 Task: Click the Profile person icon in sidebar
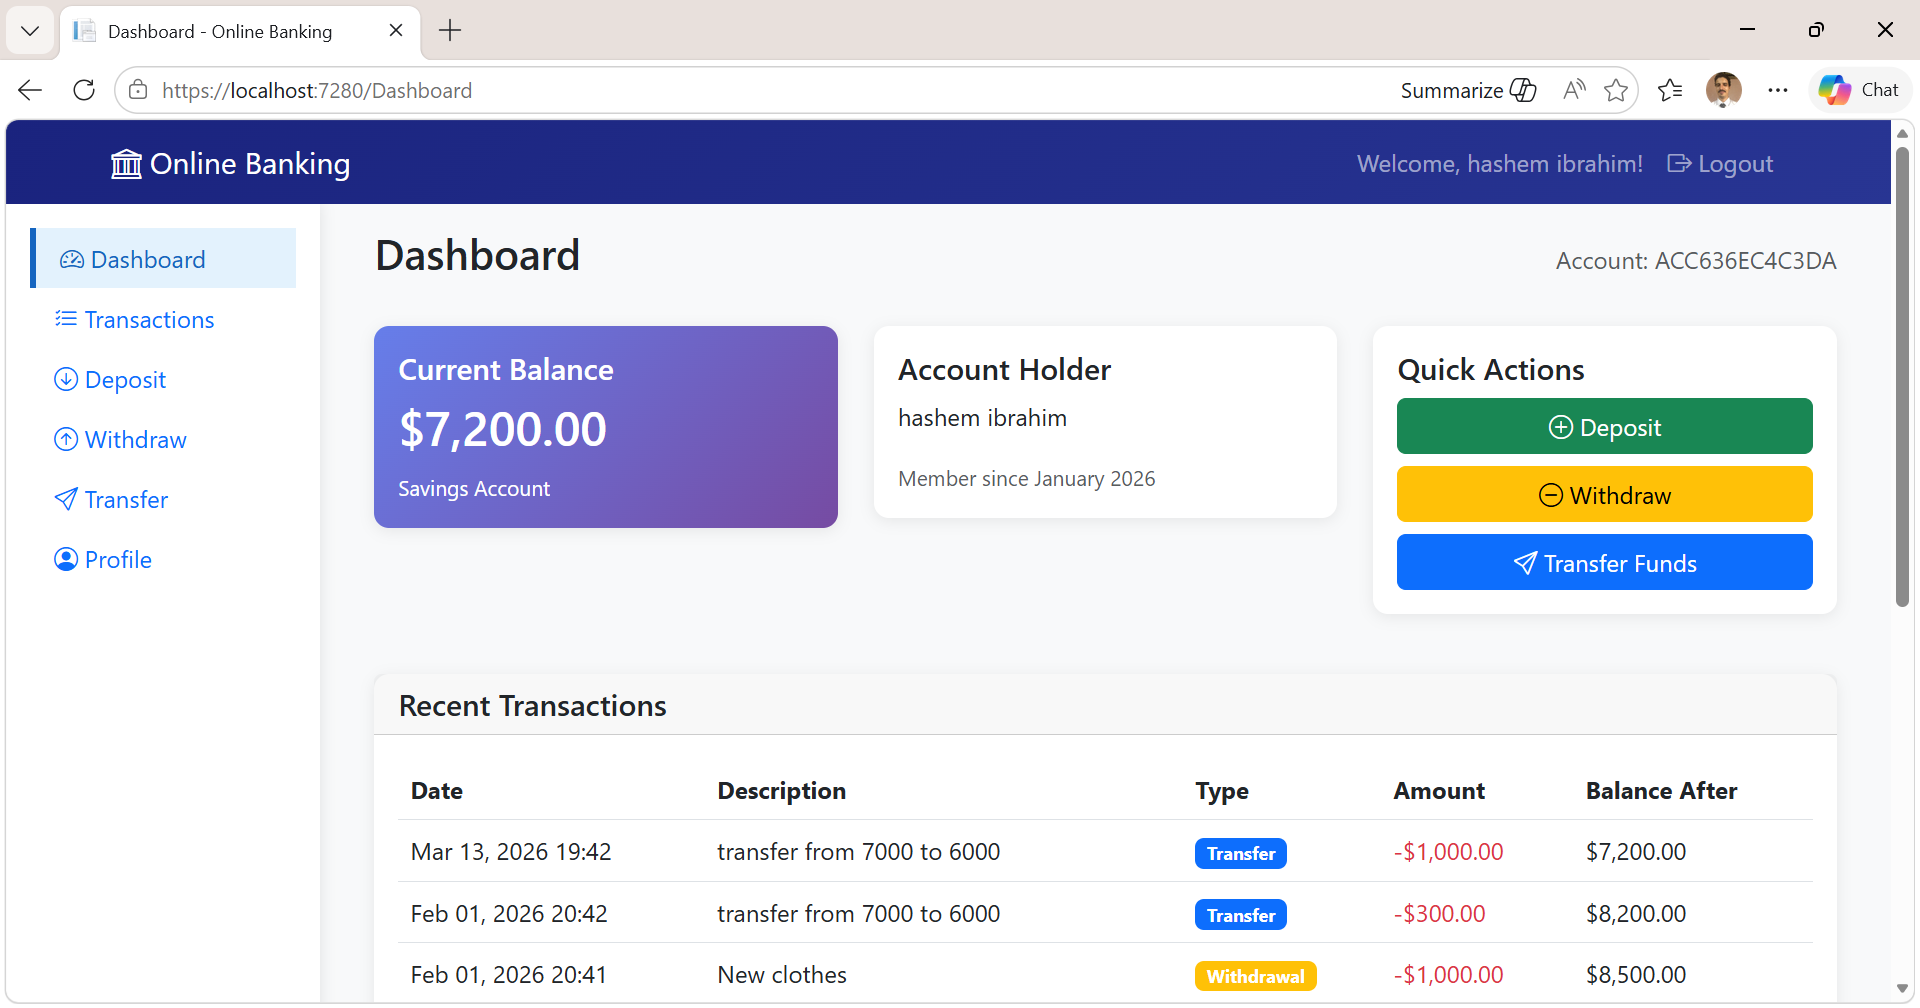(x=66, y=559)
